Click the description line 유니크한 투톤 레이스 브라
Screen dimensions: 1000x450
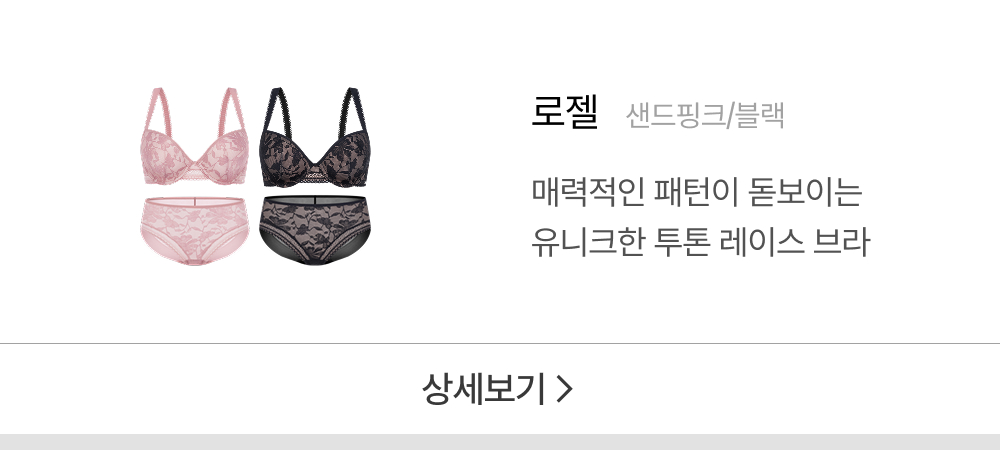pyautogui.click(x=700, y=243)
